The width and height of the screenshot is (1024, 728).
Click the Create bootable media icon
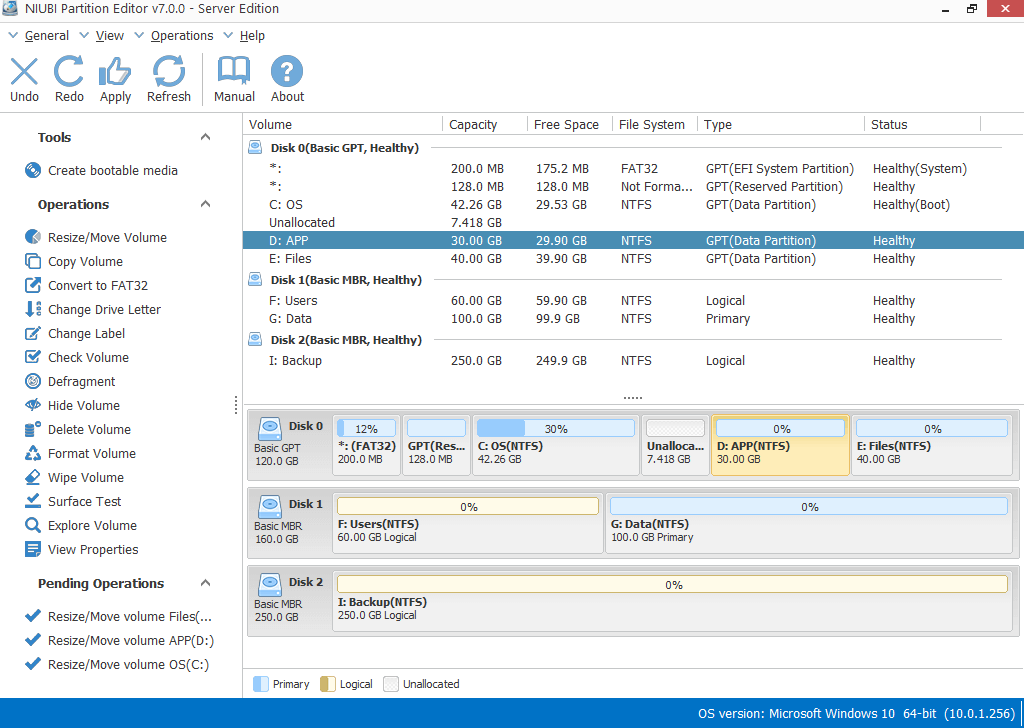(x=33, y=171)
